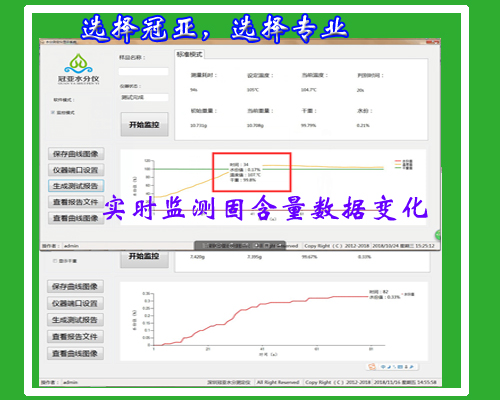500x400 pixels.
Task: Click the admin operator text in upper status bar
Action: 71,246
